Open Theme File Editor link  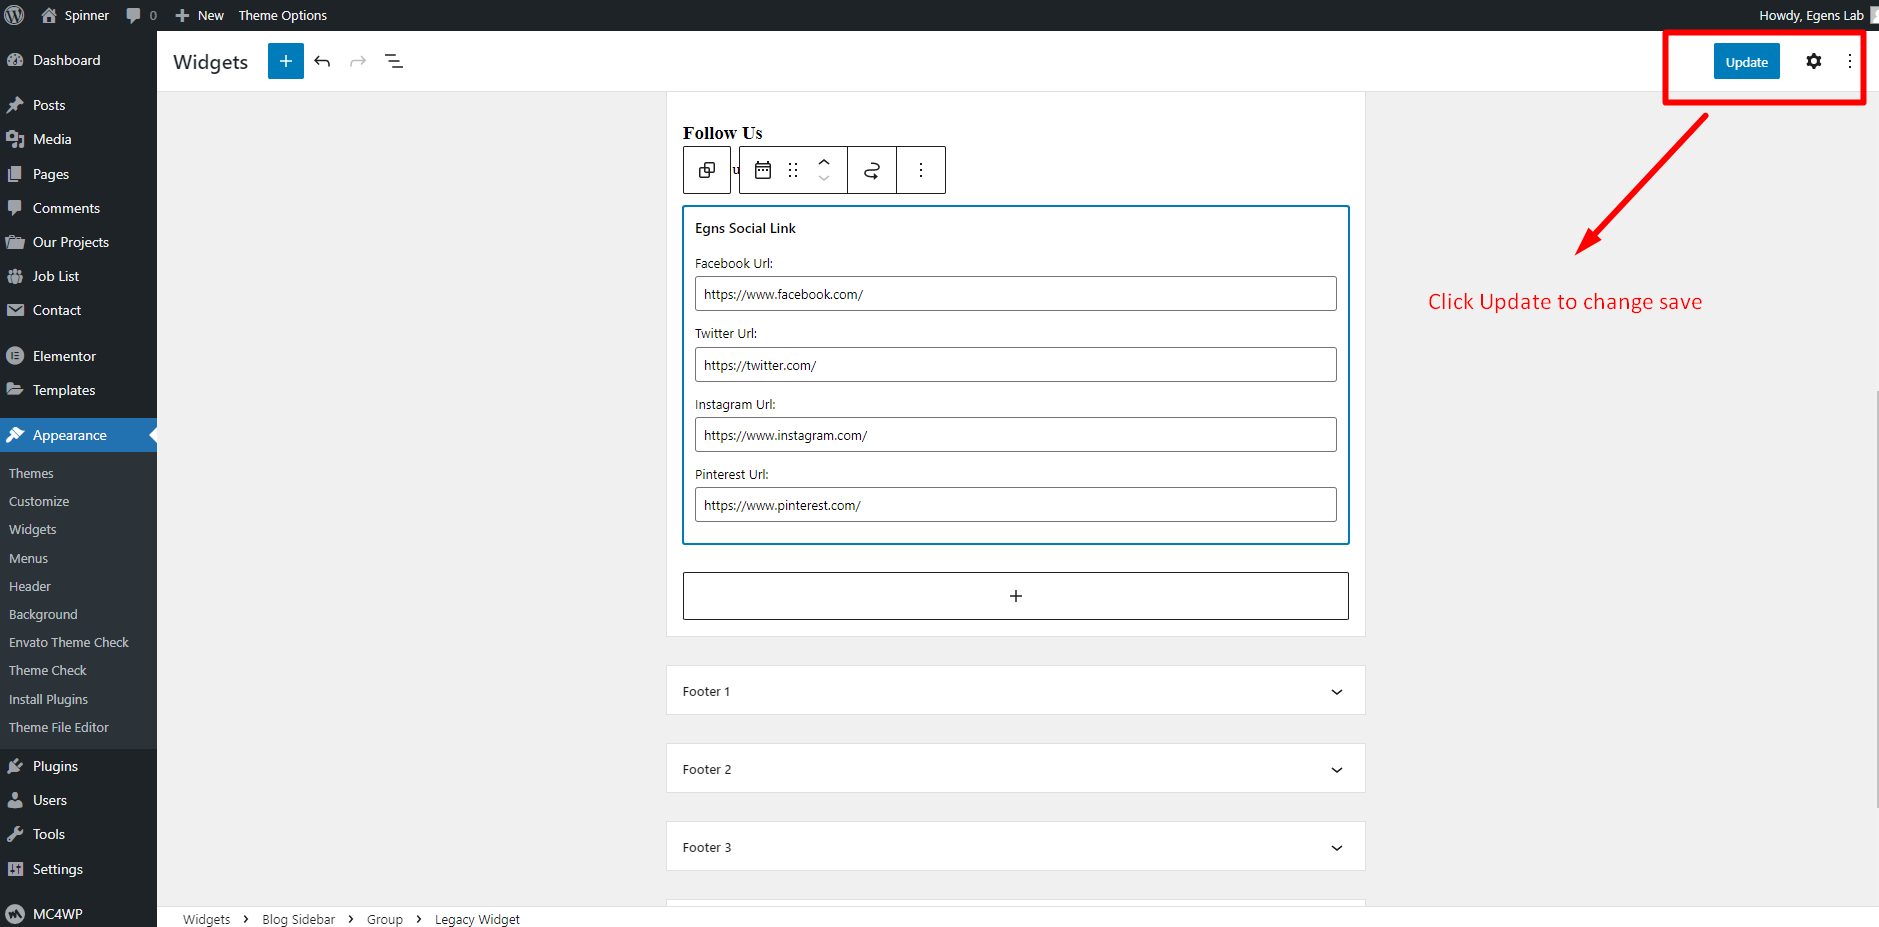(59, 727)
